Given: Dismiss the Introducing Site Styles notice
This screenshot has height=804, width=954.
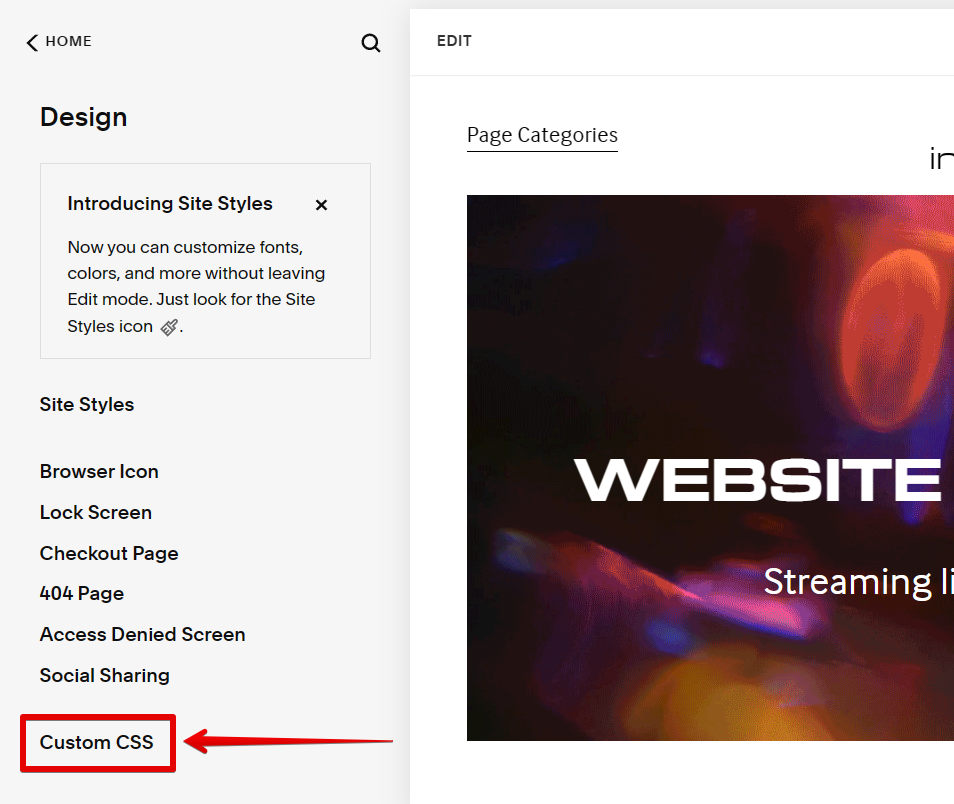Looking at the screenshot, I should point(320,204).
